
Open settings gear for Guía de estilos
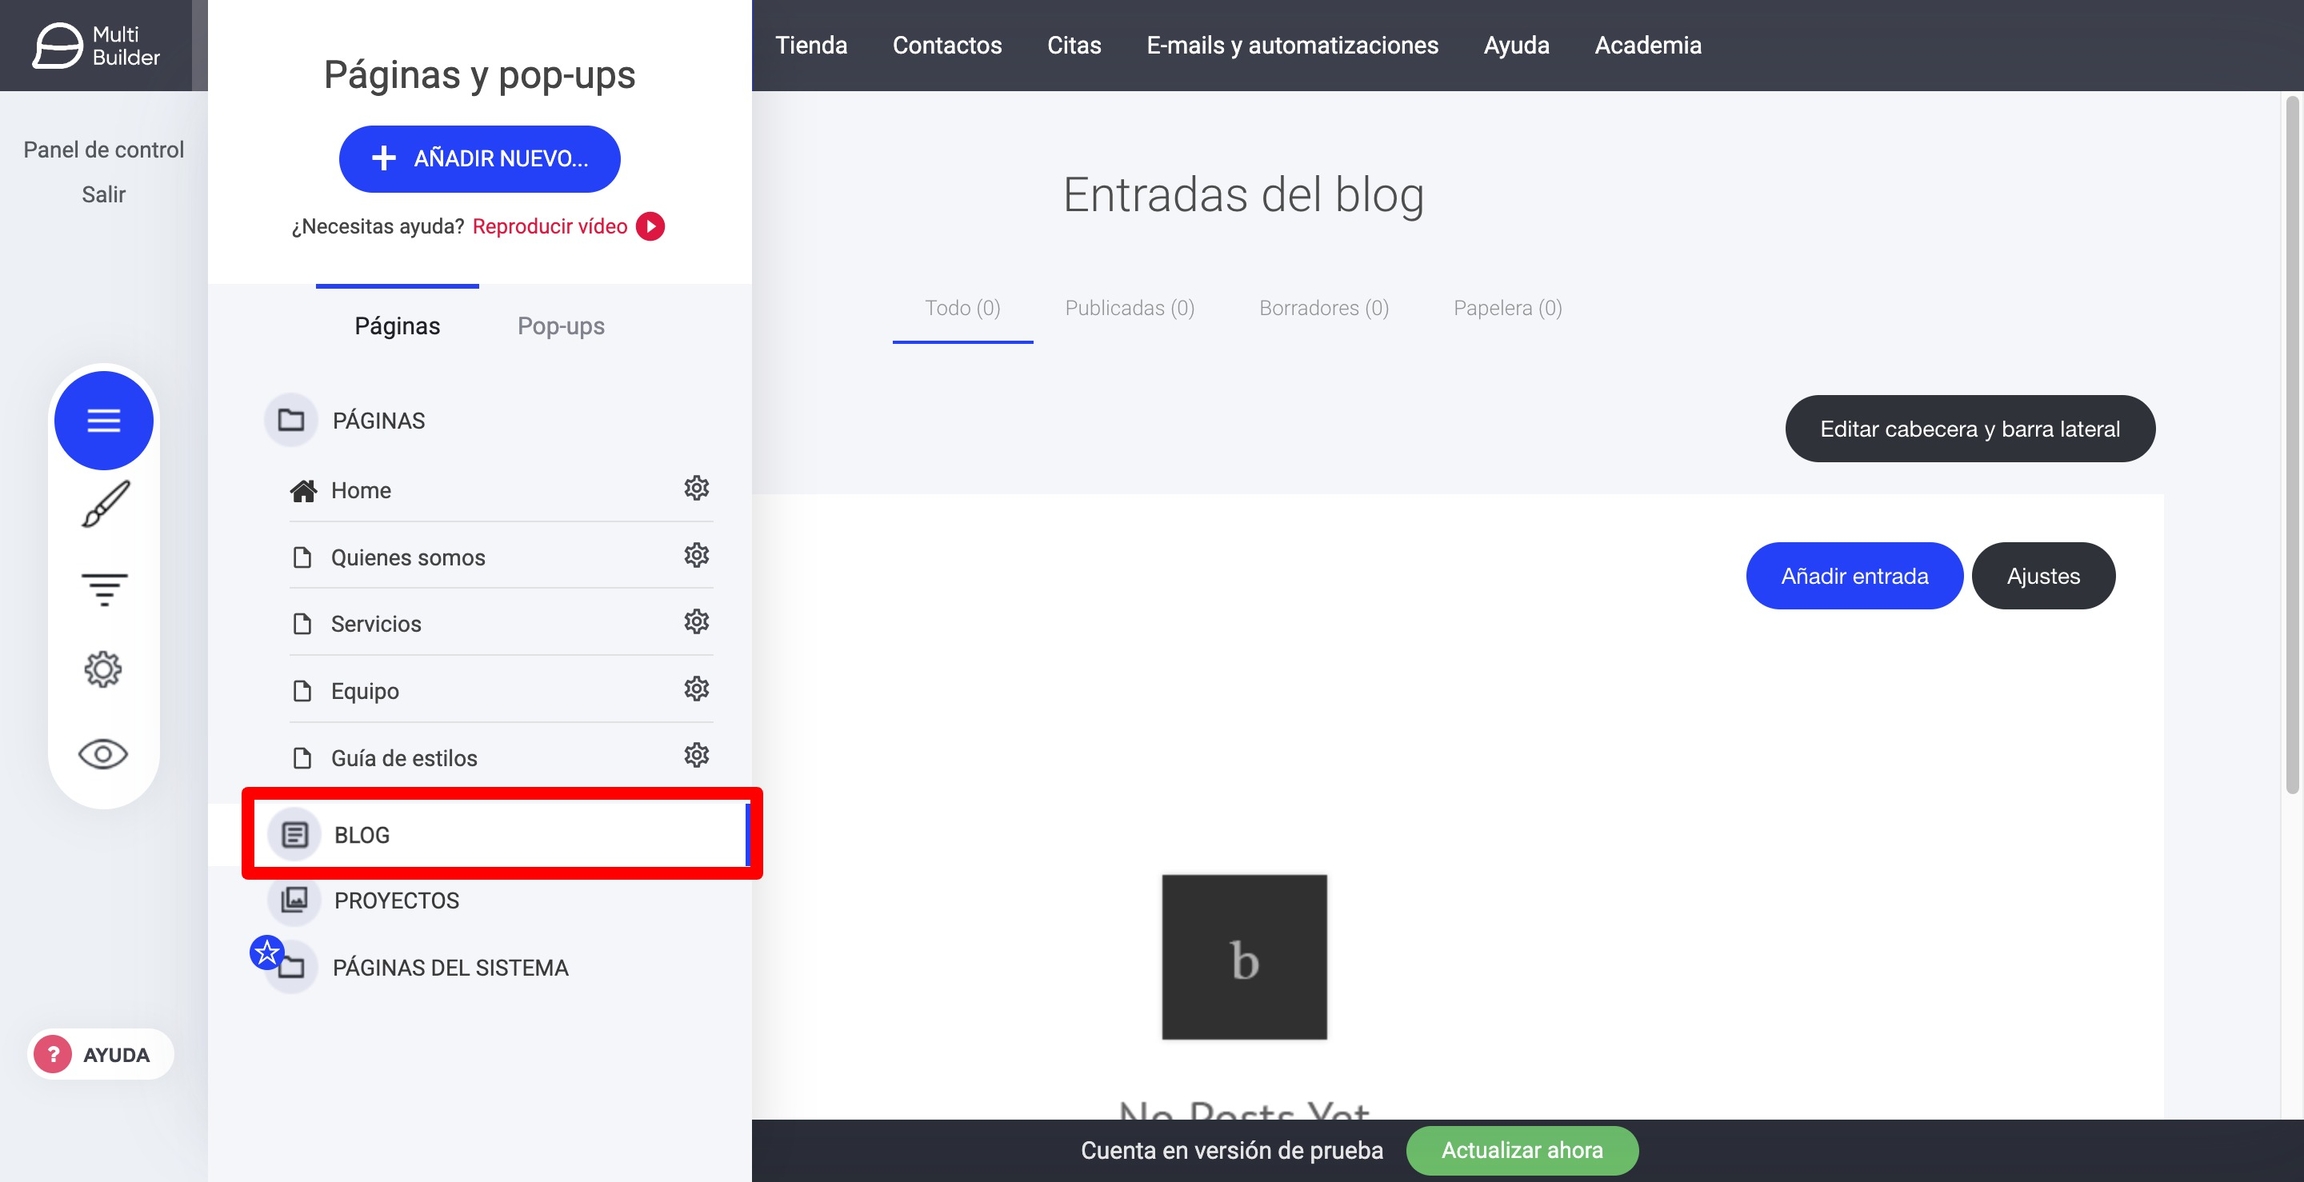(696, 755)
